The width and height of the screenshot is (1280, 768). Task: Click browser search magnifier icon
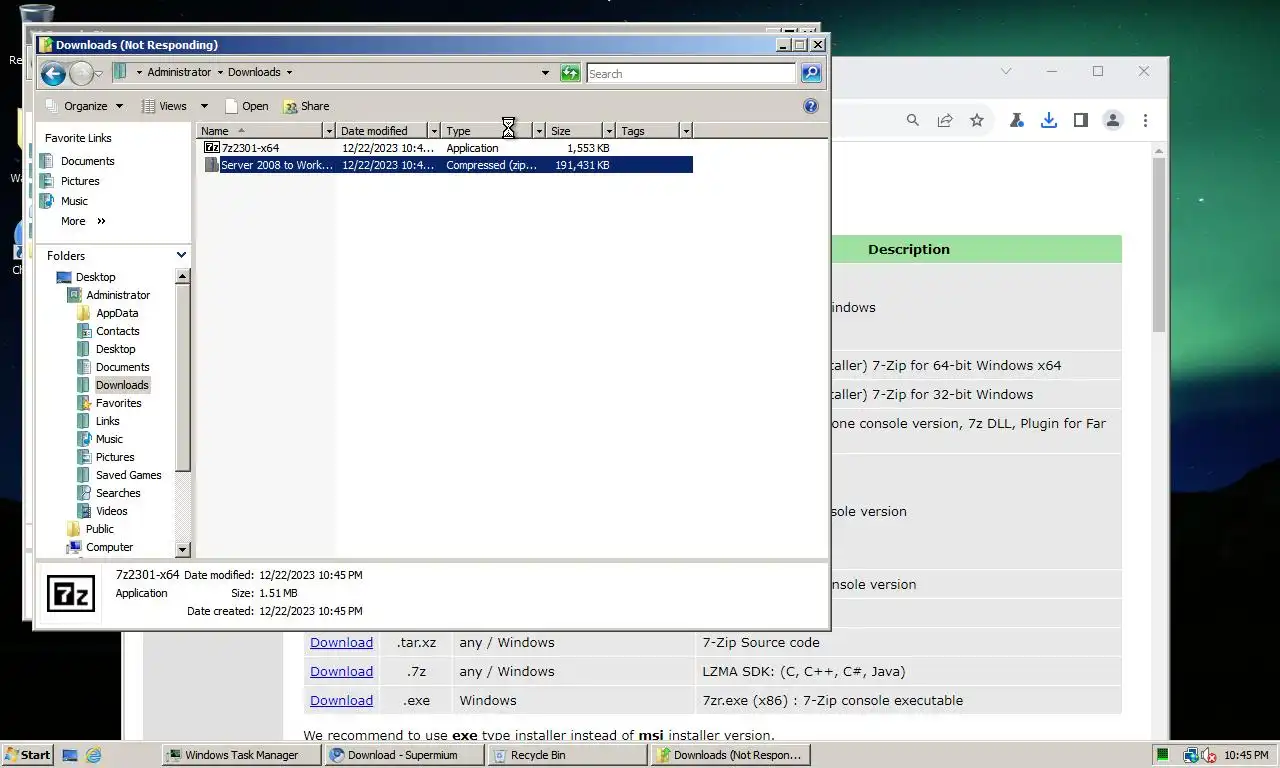click(x=912, y=120)
